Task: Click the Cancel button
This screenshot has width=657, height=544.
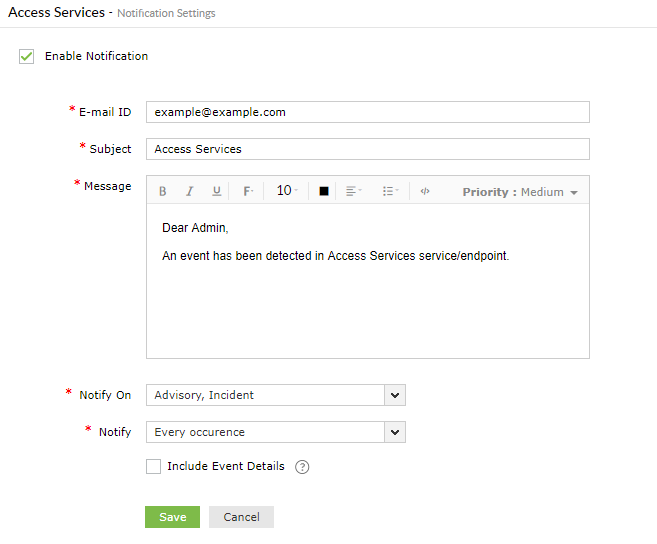Action: tap(241, 517)
